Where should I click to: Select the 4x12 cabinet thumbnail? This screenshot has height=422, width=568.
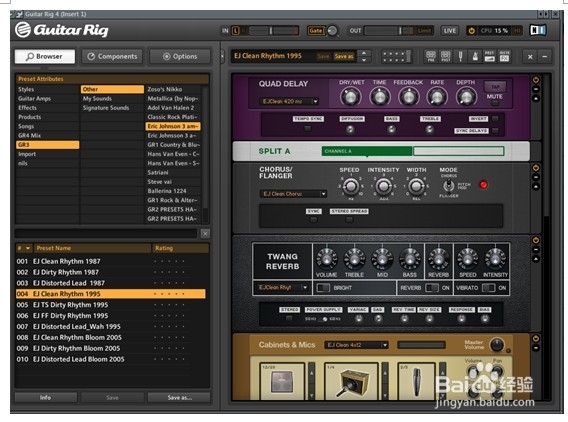click(283, 382)
